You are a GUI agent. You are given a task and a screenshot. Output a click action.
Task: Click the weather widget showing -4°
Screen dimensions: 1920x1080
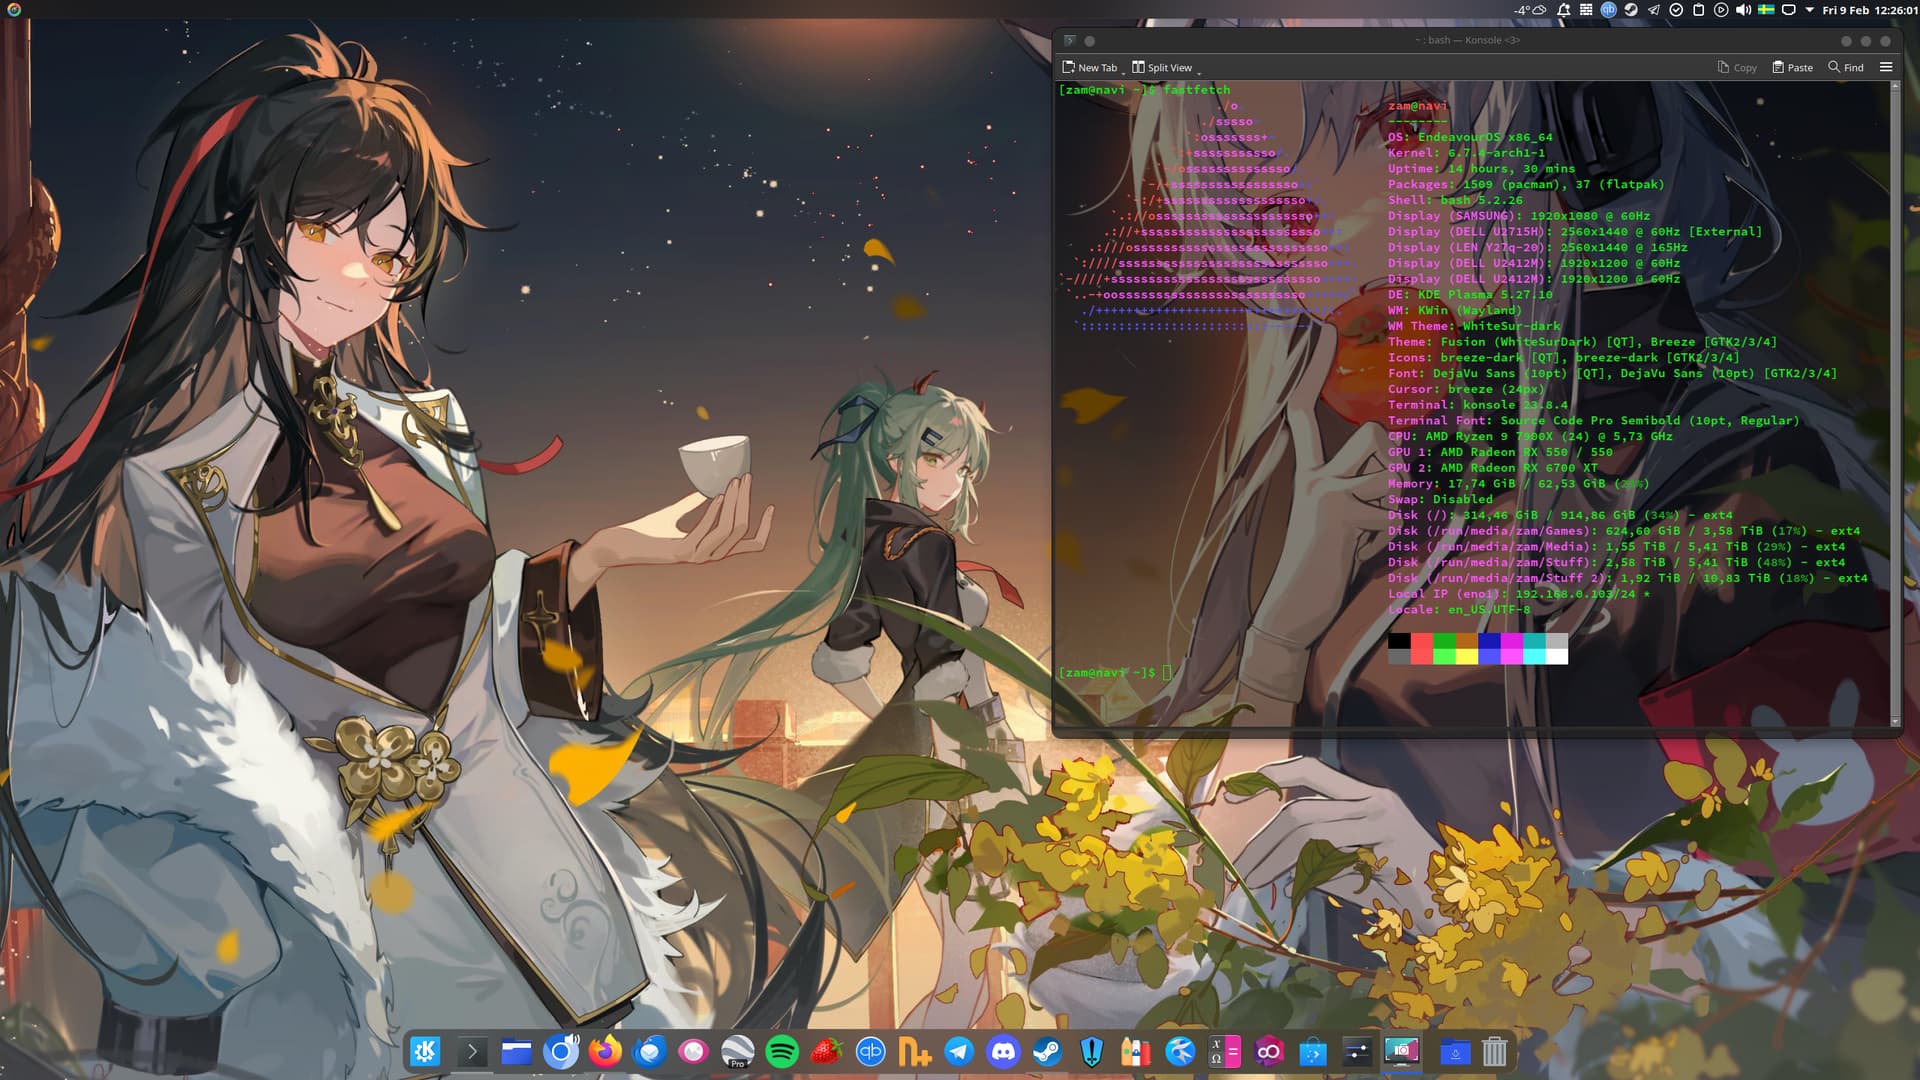point(1530,10)
